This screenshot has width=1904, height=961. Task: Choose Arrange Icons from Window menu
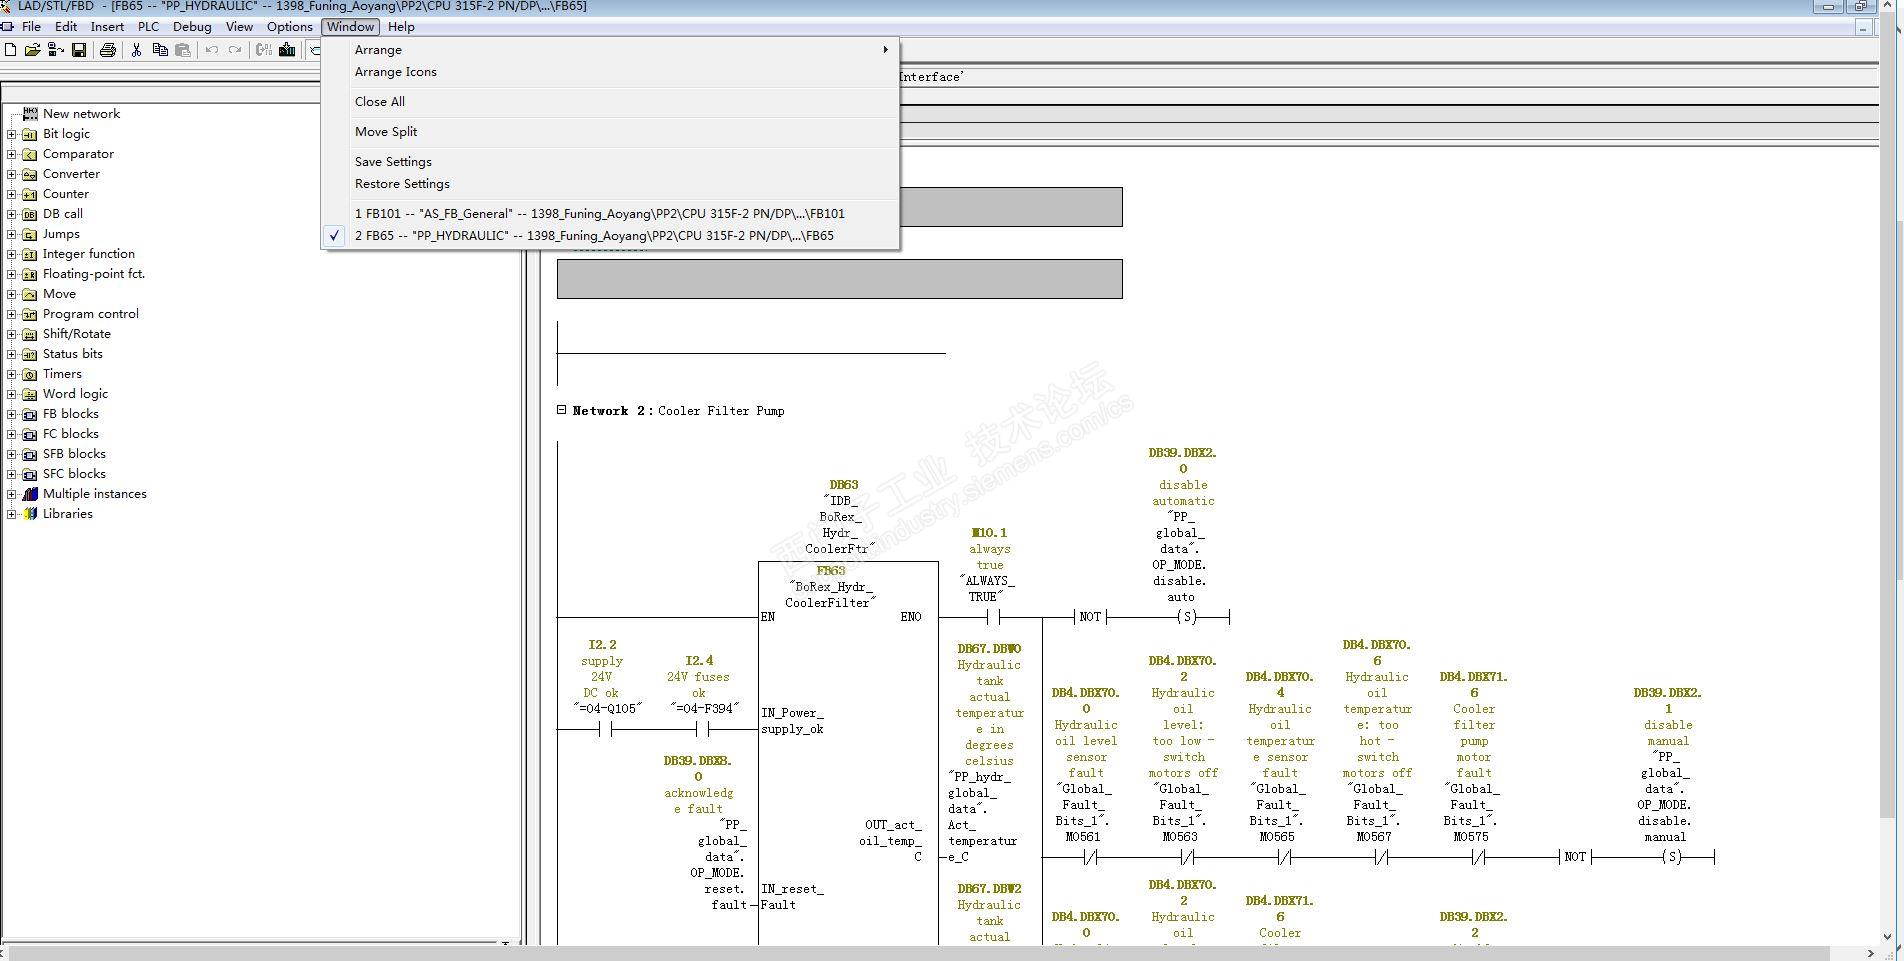[x=610, y=72]
